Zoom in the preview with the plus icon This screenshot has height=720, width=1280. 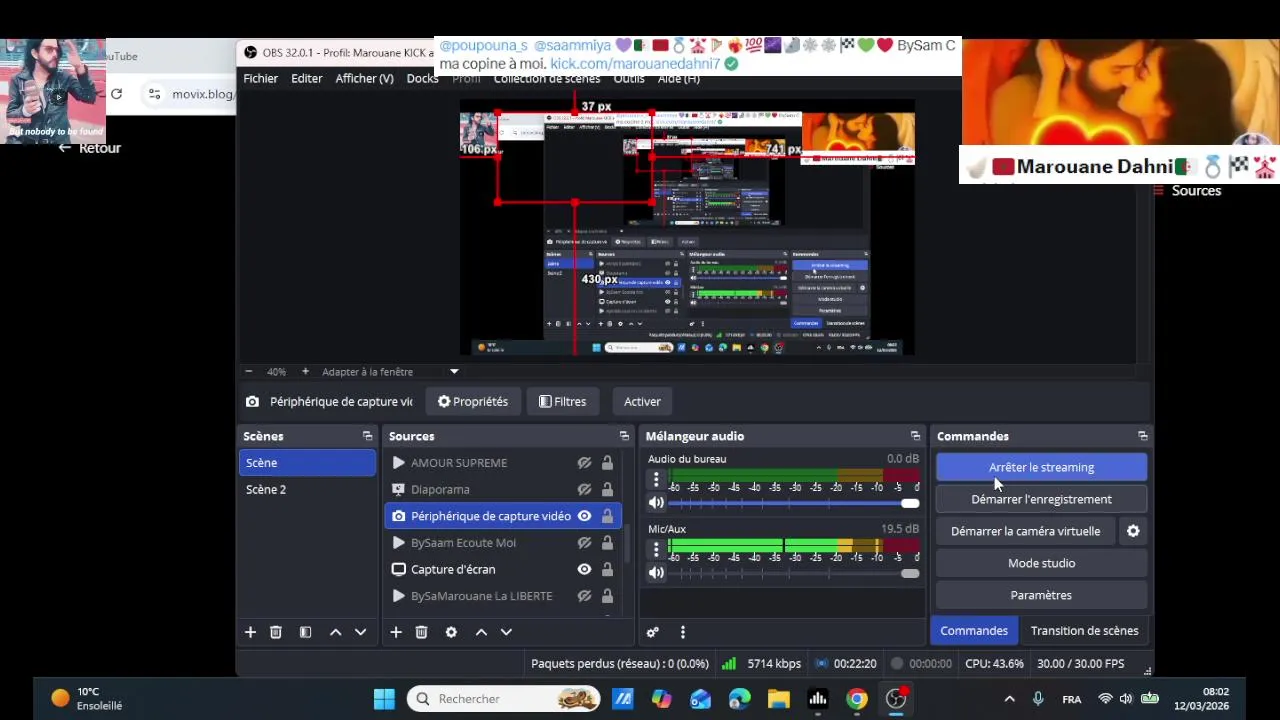[305, 372]
